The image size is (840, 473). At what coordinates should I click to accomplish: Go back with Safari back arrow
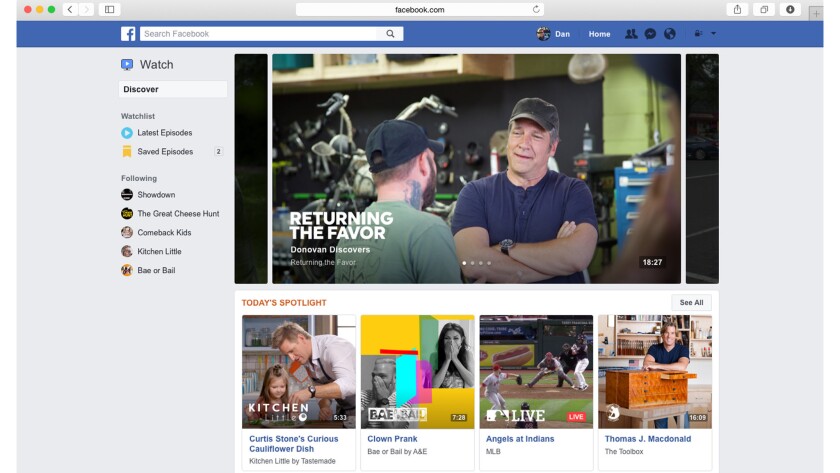70,9
